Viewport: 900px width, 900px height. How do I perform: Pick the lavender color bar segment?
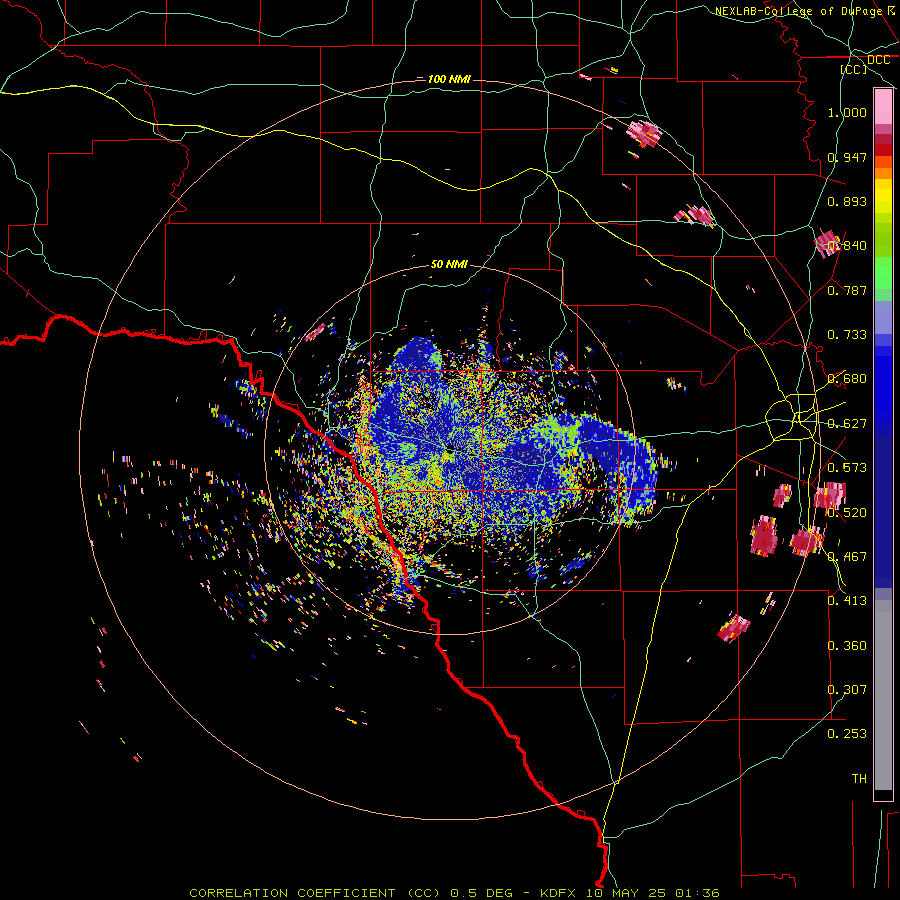pyautogui.click(x=883, y=318)
